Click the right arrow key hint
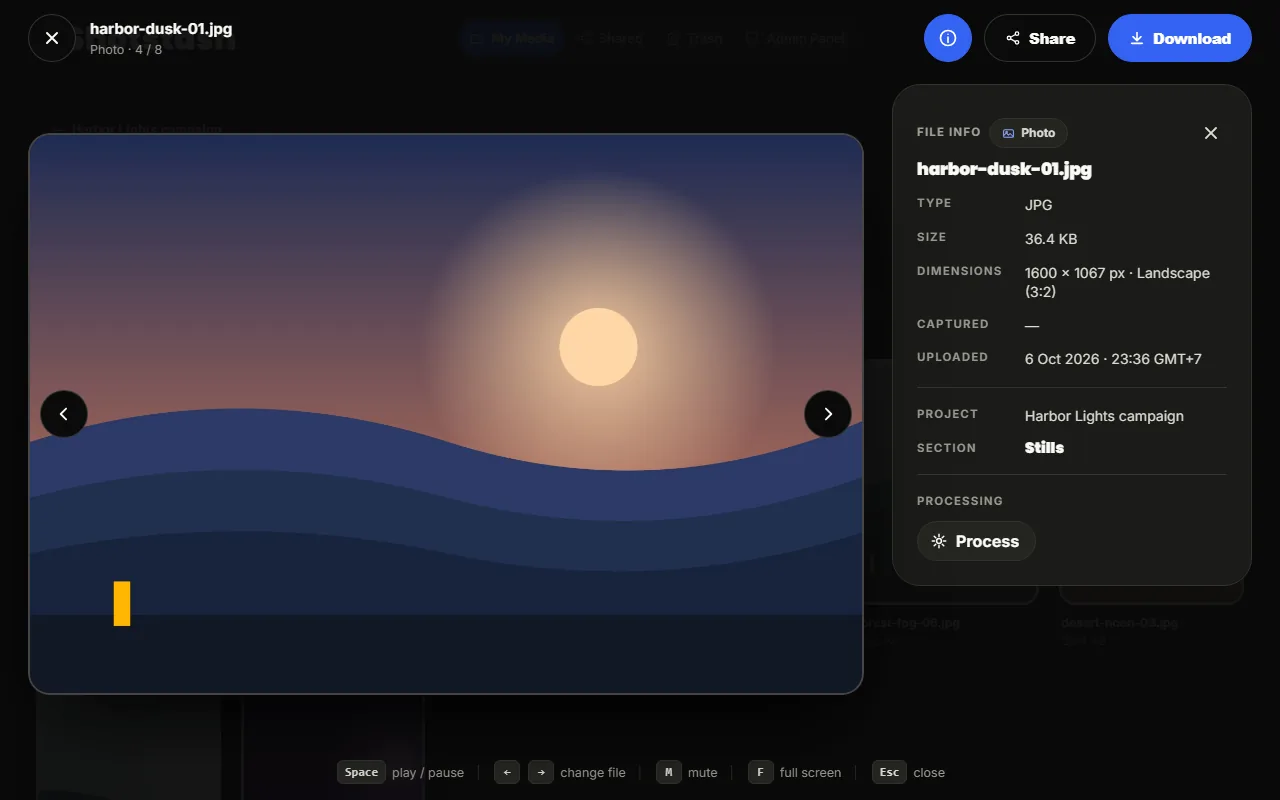The width and height of the screenshot is (1280, 800). tap(541, 772)
